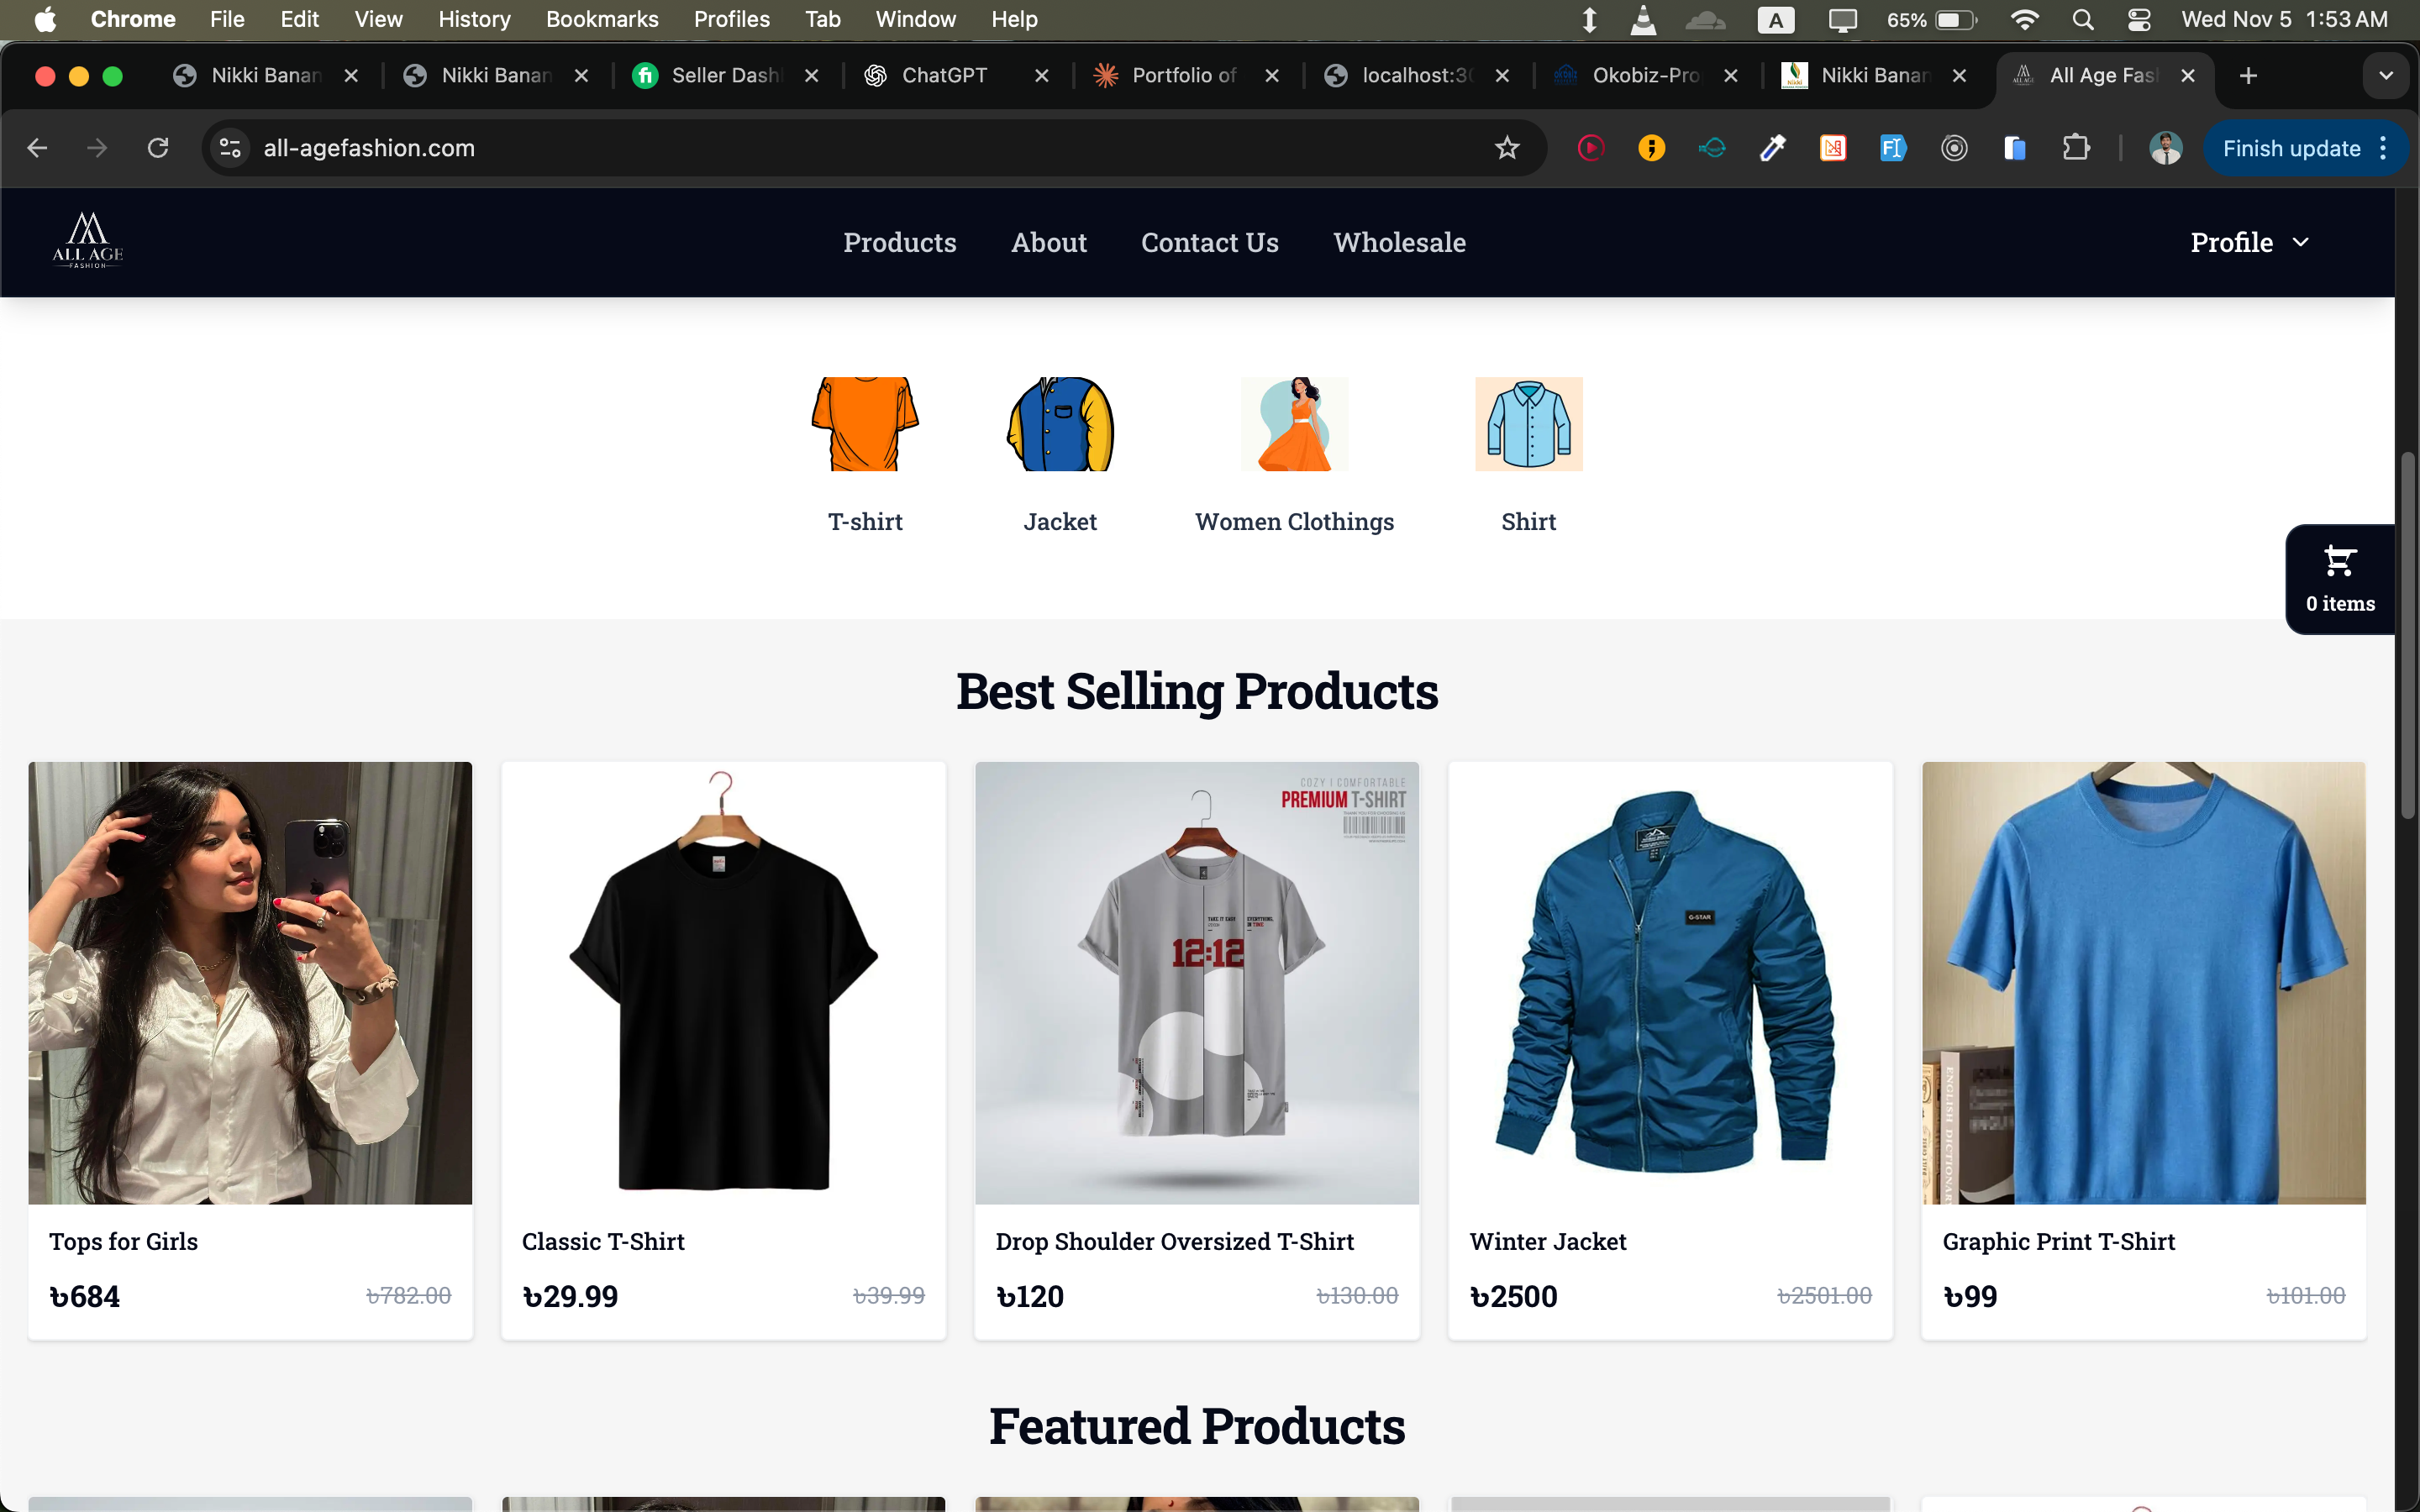Click the reload page icon
Viewport: 2420px width, 1512px height.
[158, 147]
